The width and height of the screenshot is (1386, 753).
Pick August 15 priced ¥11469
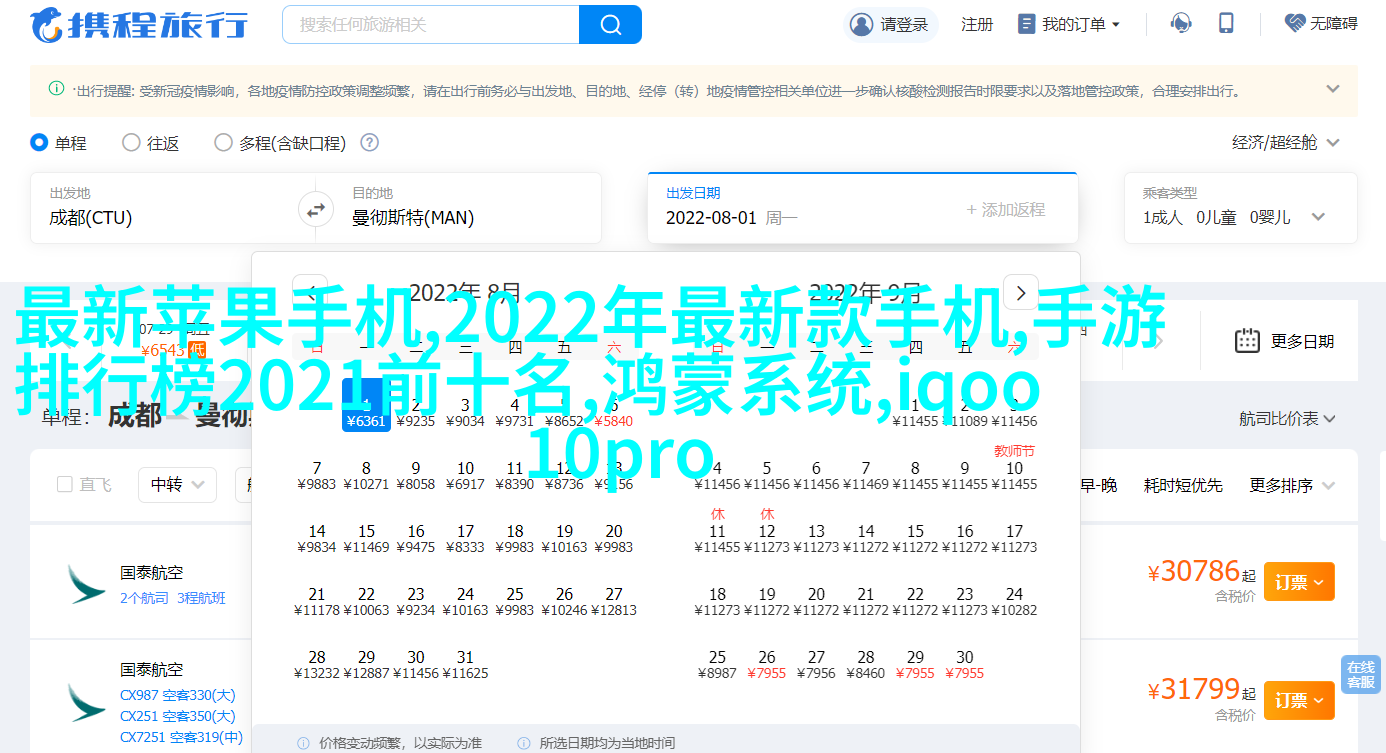coord(366,538)
